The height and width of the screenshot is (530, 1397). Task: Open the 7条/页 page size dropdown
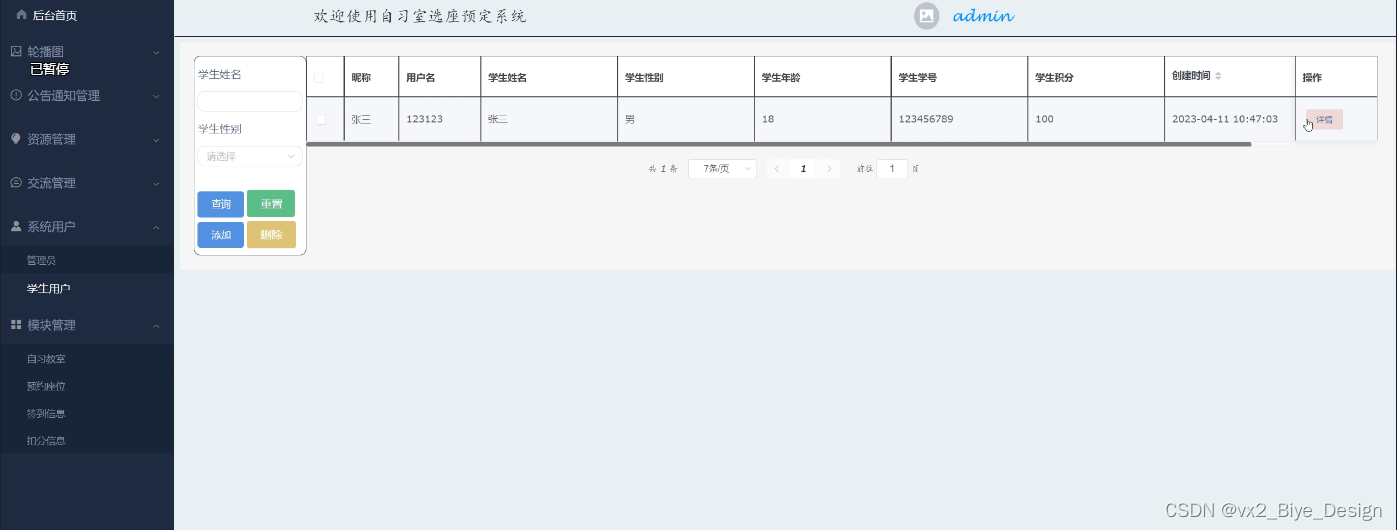(x=722, y=169)
